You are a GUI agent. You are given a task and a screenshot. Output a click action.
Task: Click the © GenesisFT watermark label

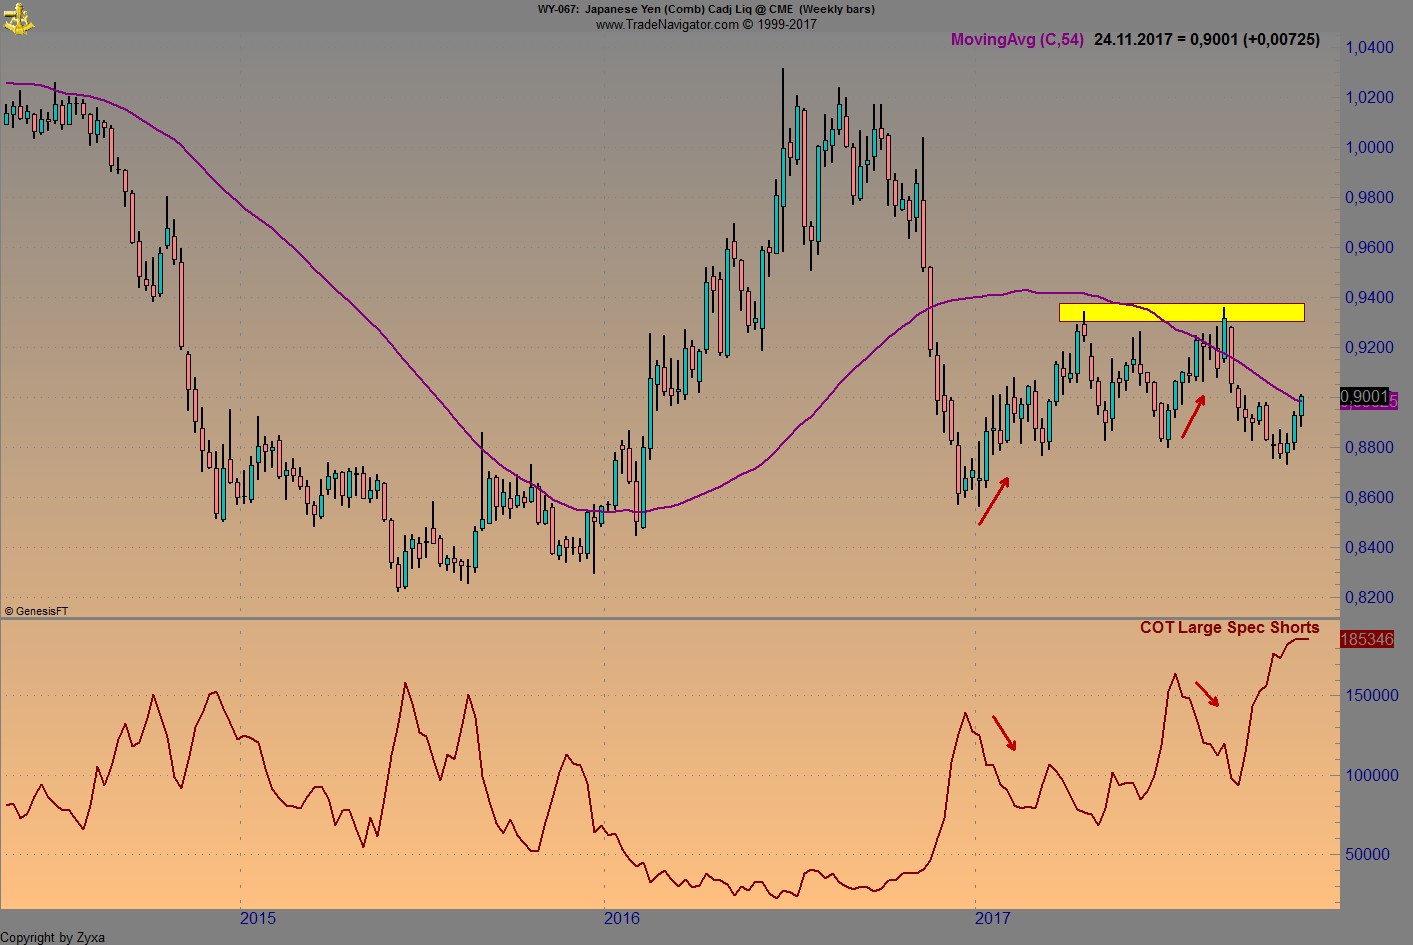[x=37, y=609]
